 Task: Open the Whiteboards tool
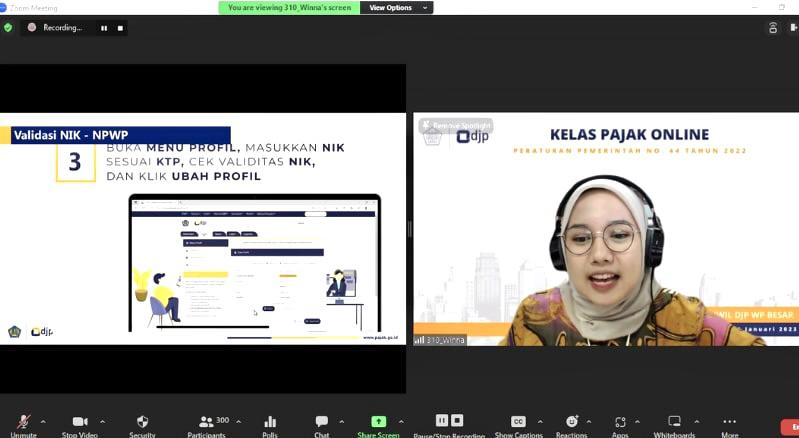coord(674,422)
